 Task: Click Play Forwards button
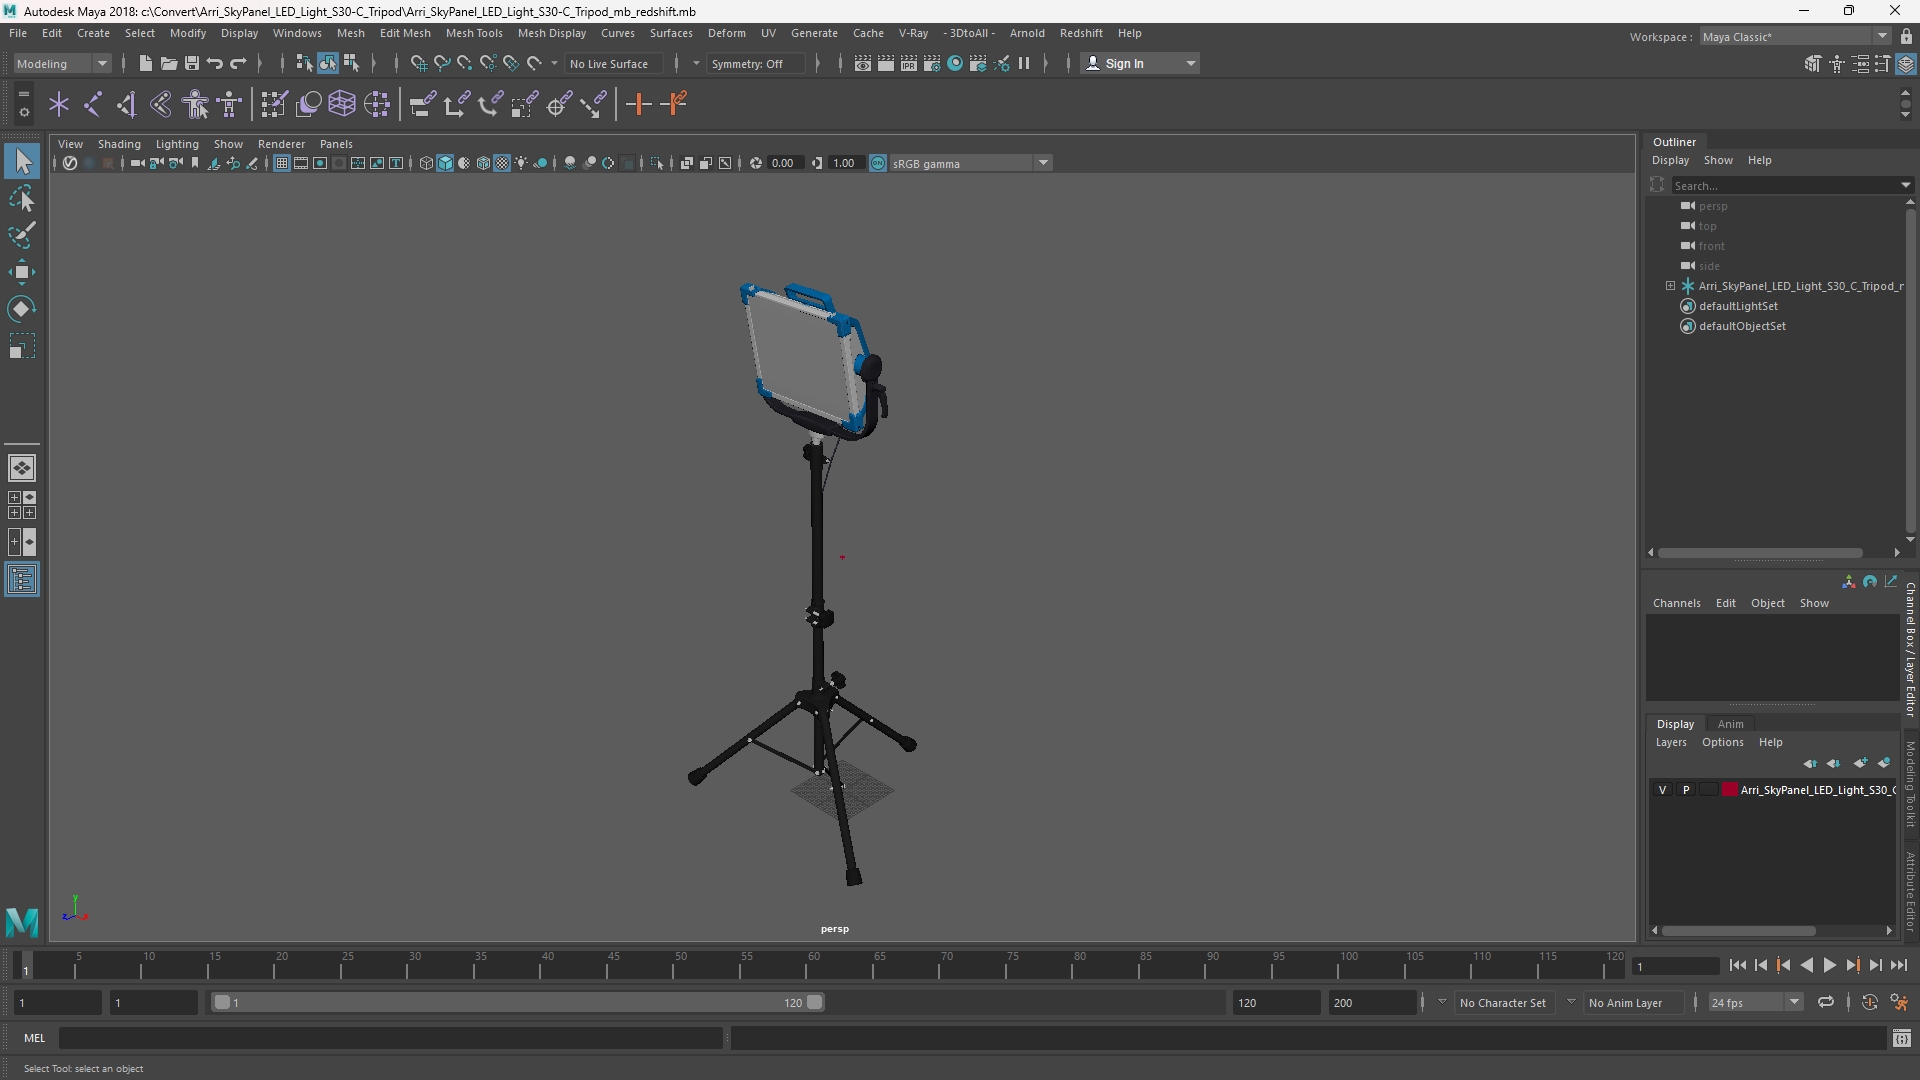pyautogui.click(x=1829, y=965)
